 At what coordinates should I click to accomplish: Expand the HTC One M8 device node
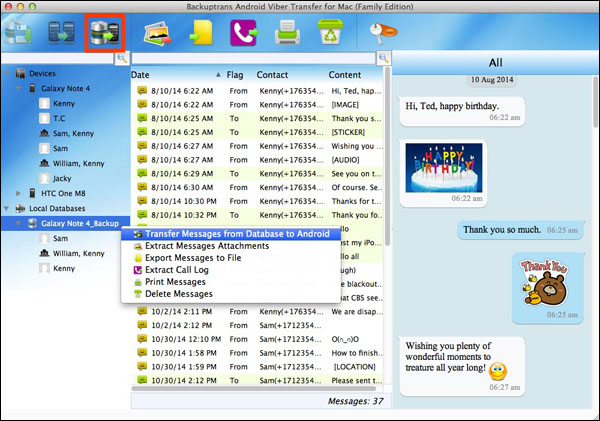(18, 193)
